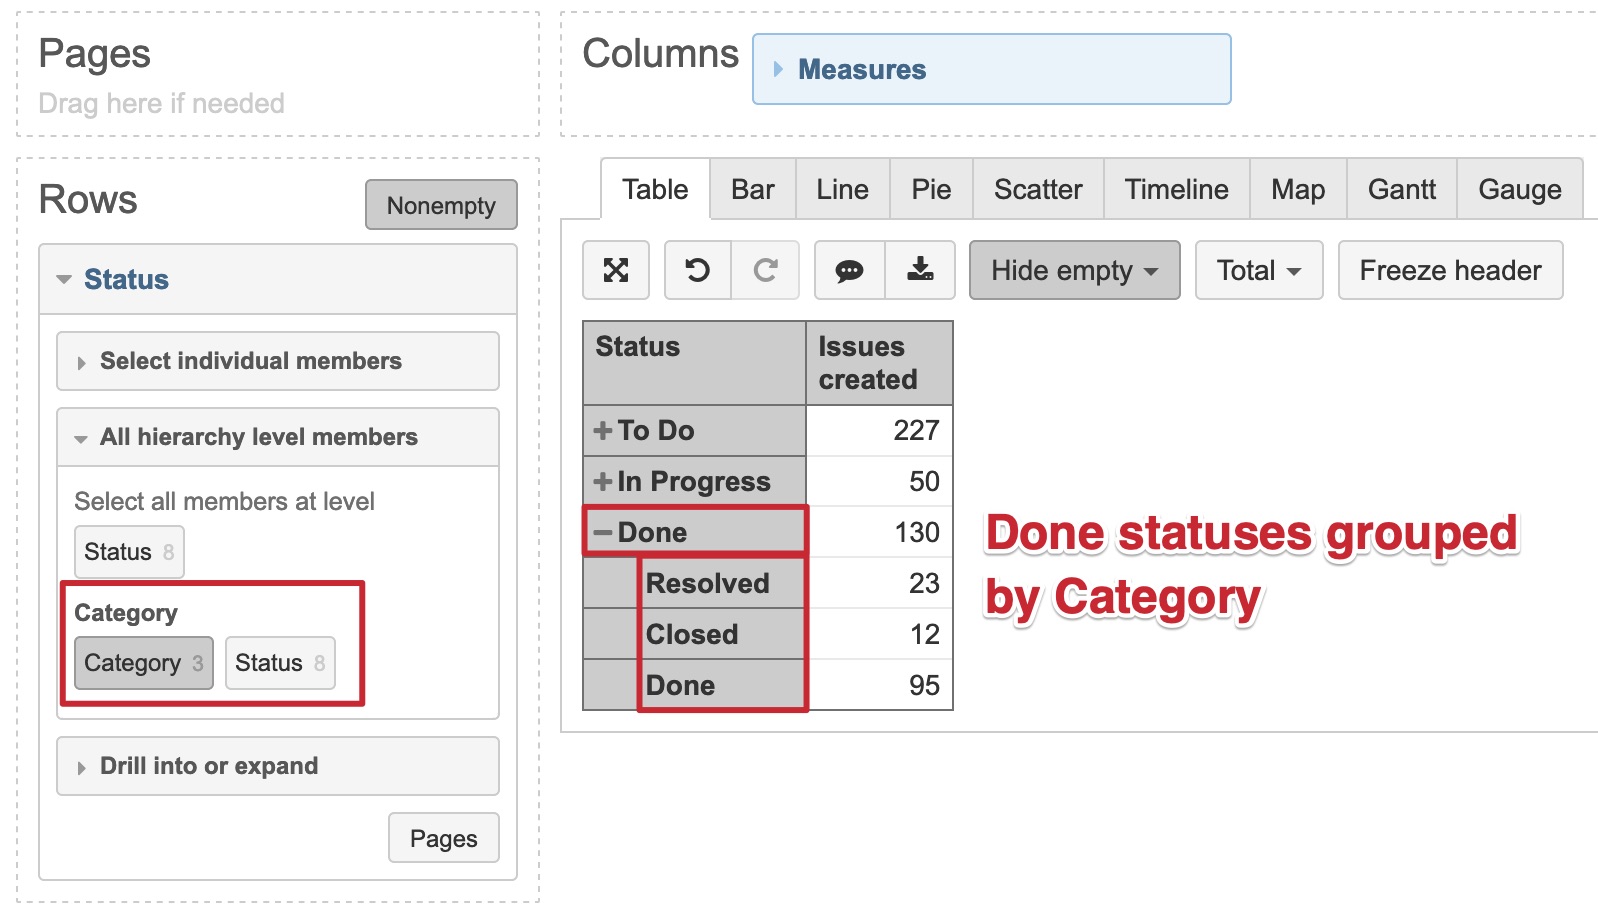Switch to the Timeline tab
This screenshot has width=1598, height=916.
pyautogui.click(x=1177, y=189)
